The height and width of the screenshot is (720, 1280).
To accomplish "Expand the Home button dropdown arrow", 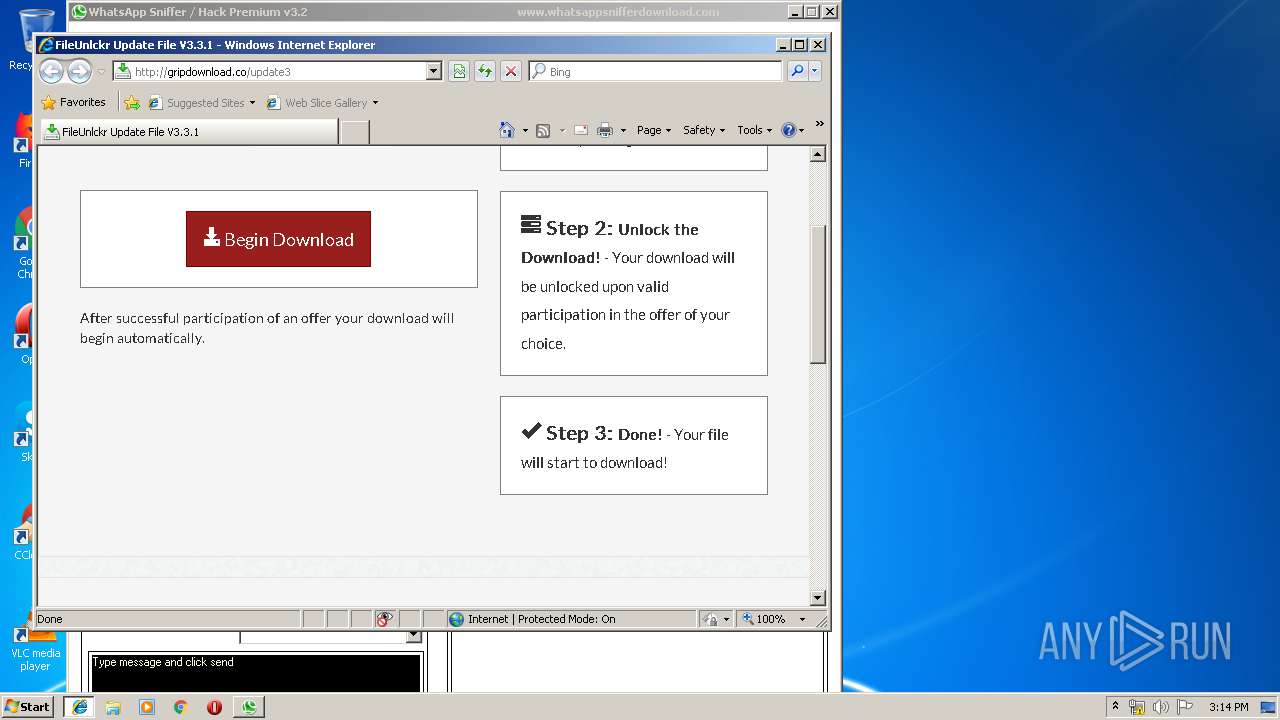I will [x=526, y=130].
